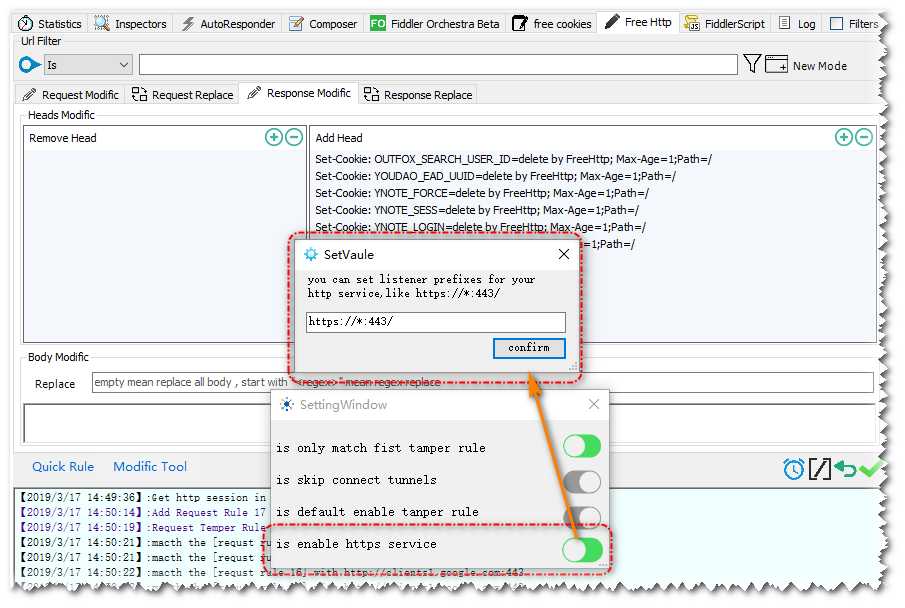Image resolution: width=905 pixels, height=608 pixels.
Task: Open the Filters tab
Action: 854,24
